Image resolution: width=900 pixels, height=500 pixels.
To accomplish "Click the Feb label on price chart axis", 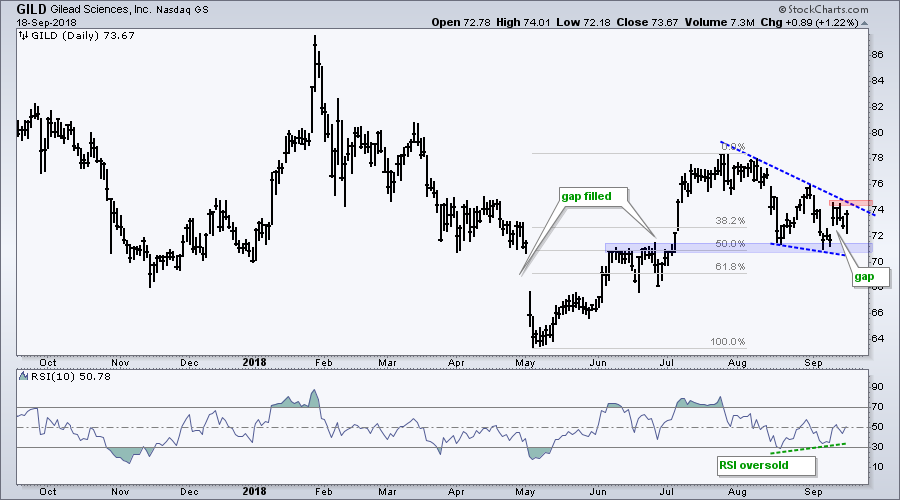I will [x=324, y=363].
